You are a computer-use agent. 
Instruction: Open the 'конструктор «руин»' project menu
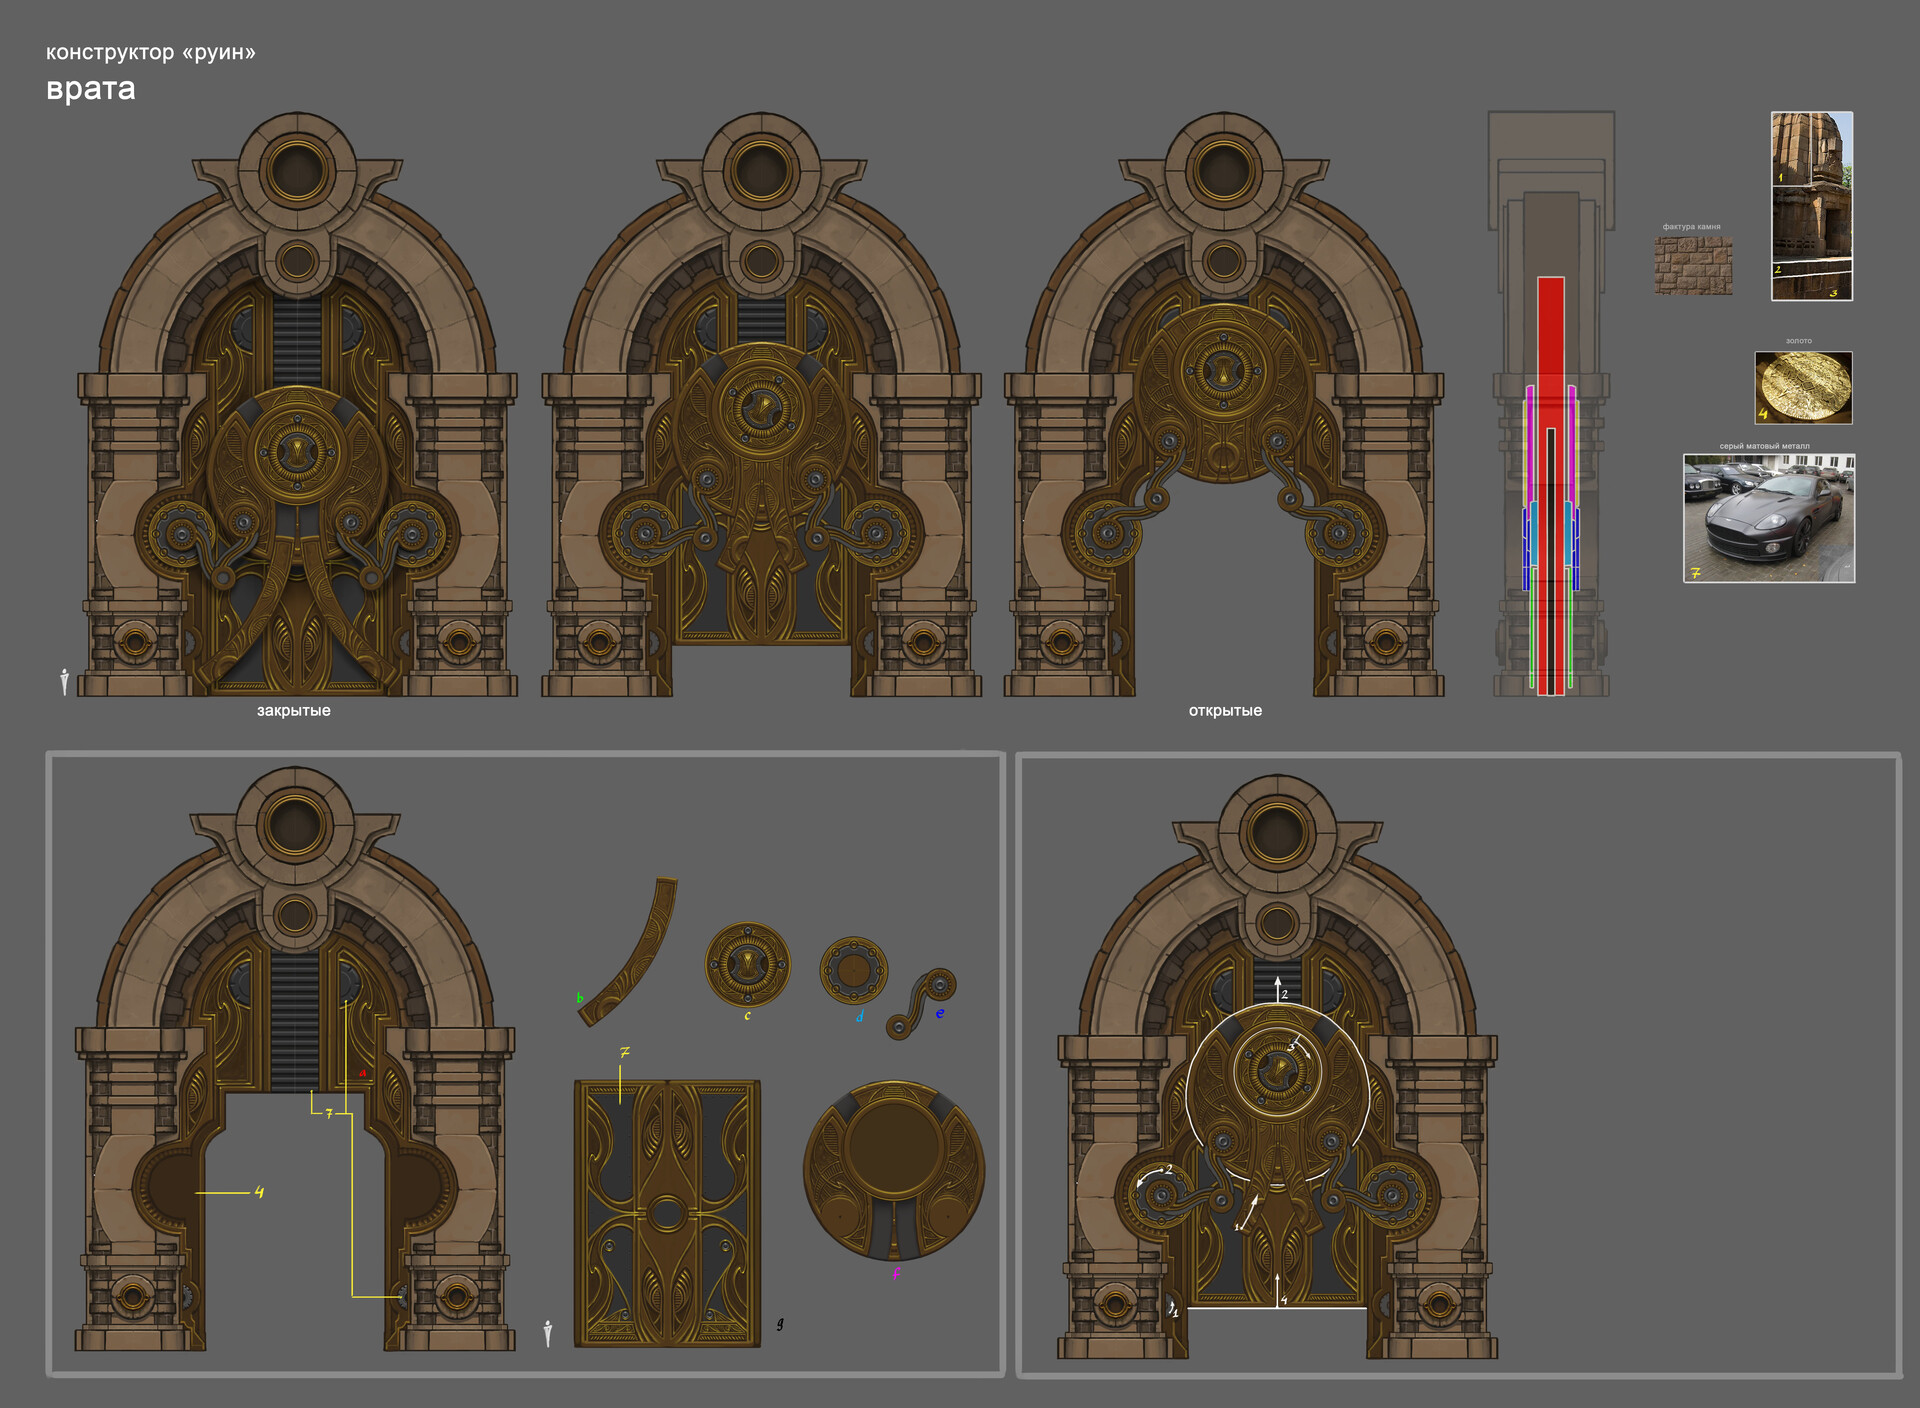coord(150,52)
